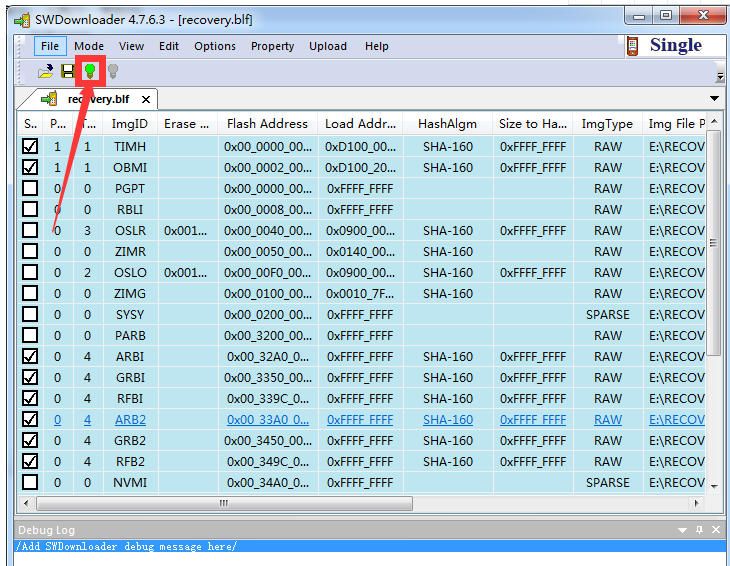Viewport: 730px width, 566px height.
Task: Open the Property menu
Action: 272,46
